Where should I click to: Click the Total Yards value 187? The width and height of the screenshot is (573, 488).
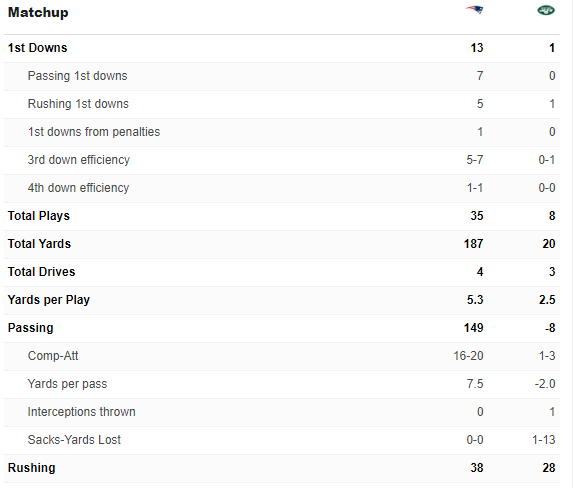(x=473, y=244)
